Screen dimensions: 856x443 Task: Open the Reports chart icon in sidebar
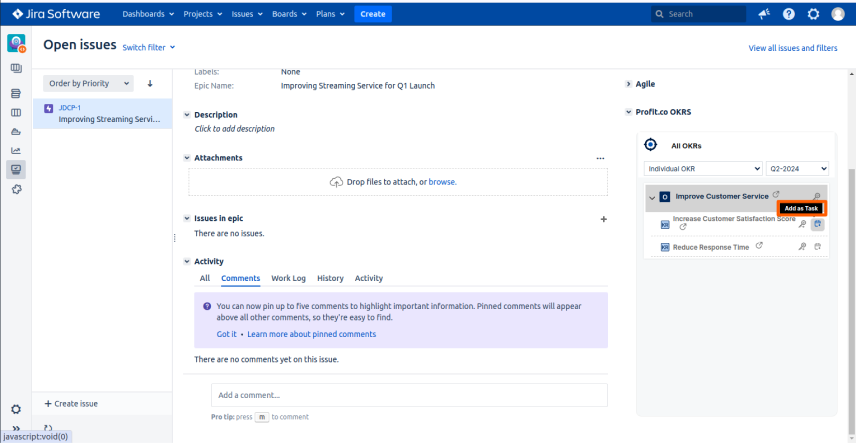[x=16, y=151]
